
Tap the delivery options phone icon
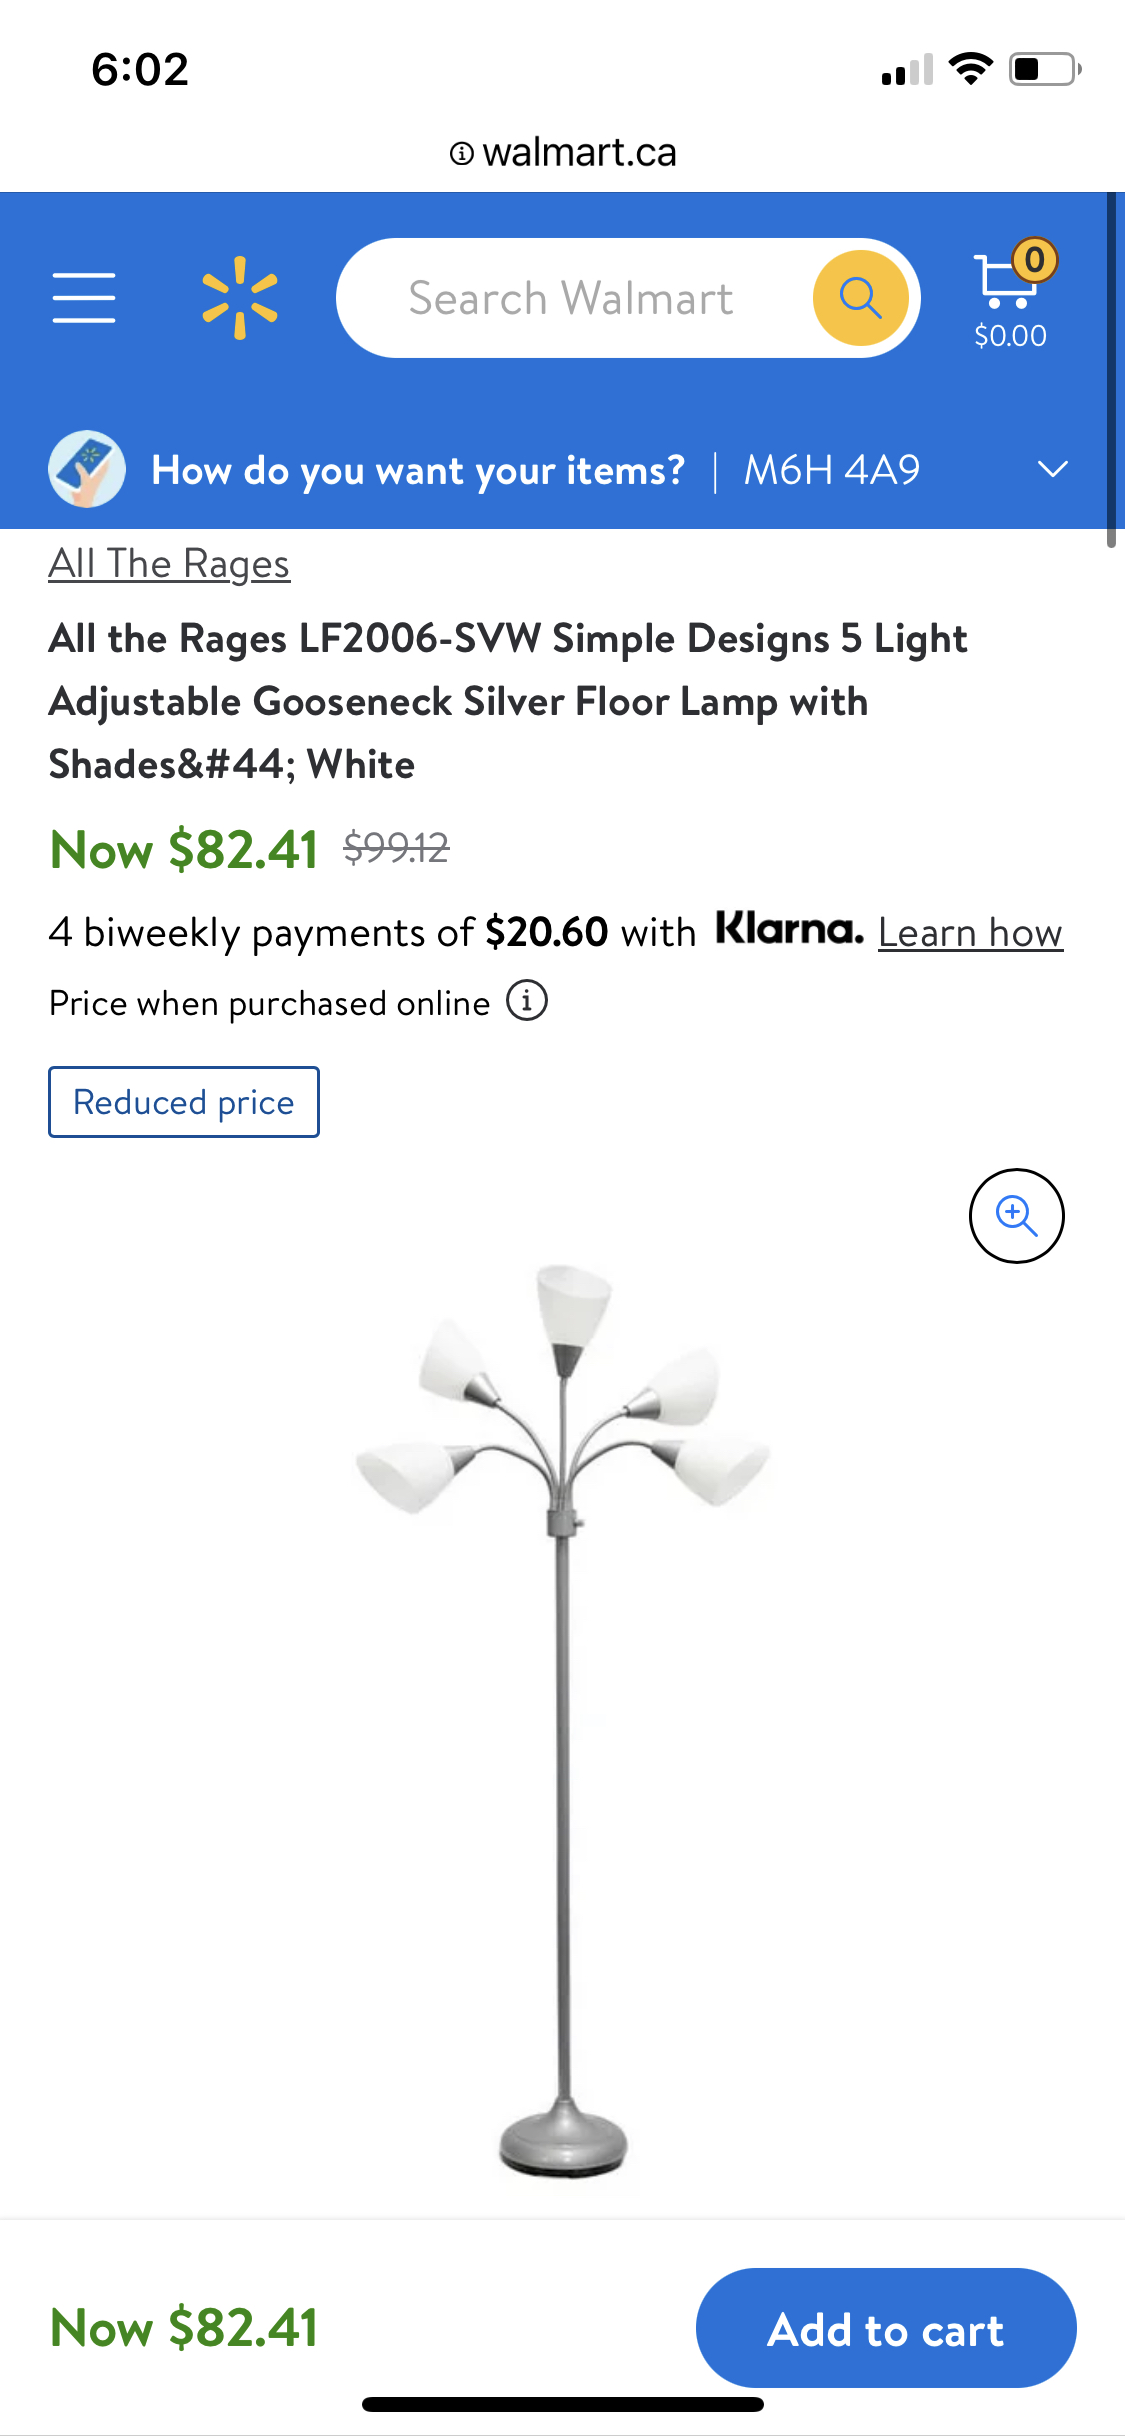click(x=87, y=469)
